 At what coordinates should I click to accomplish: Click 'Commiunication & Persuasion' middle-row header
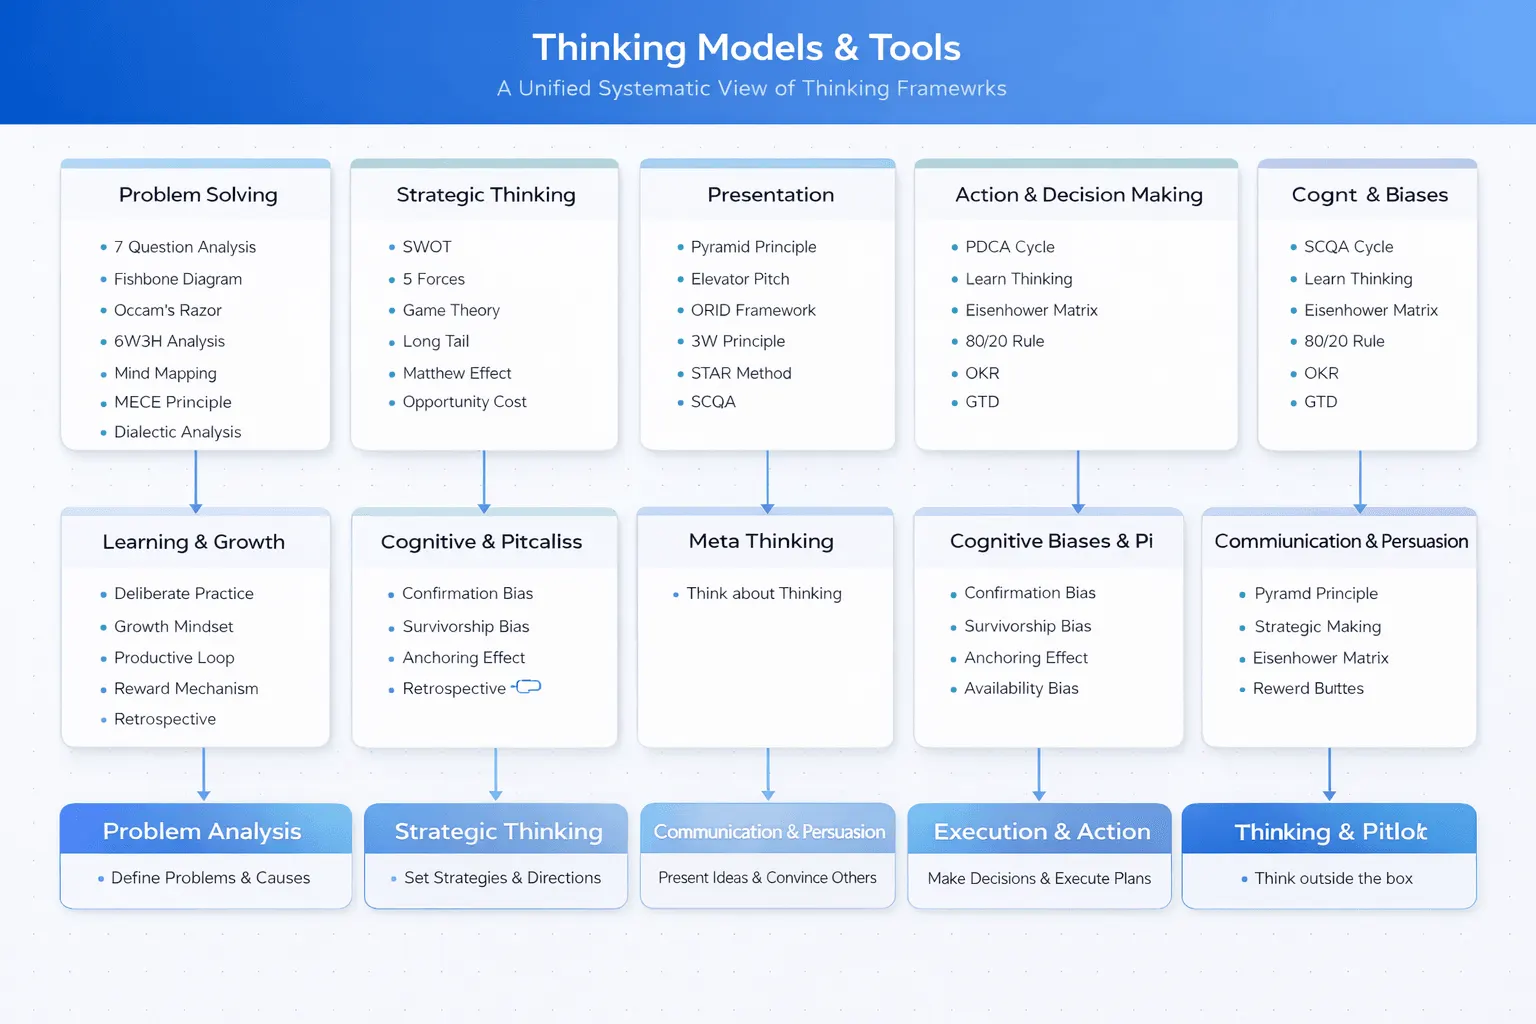(1341, 540)
